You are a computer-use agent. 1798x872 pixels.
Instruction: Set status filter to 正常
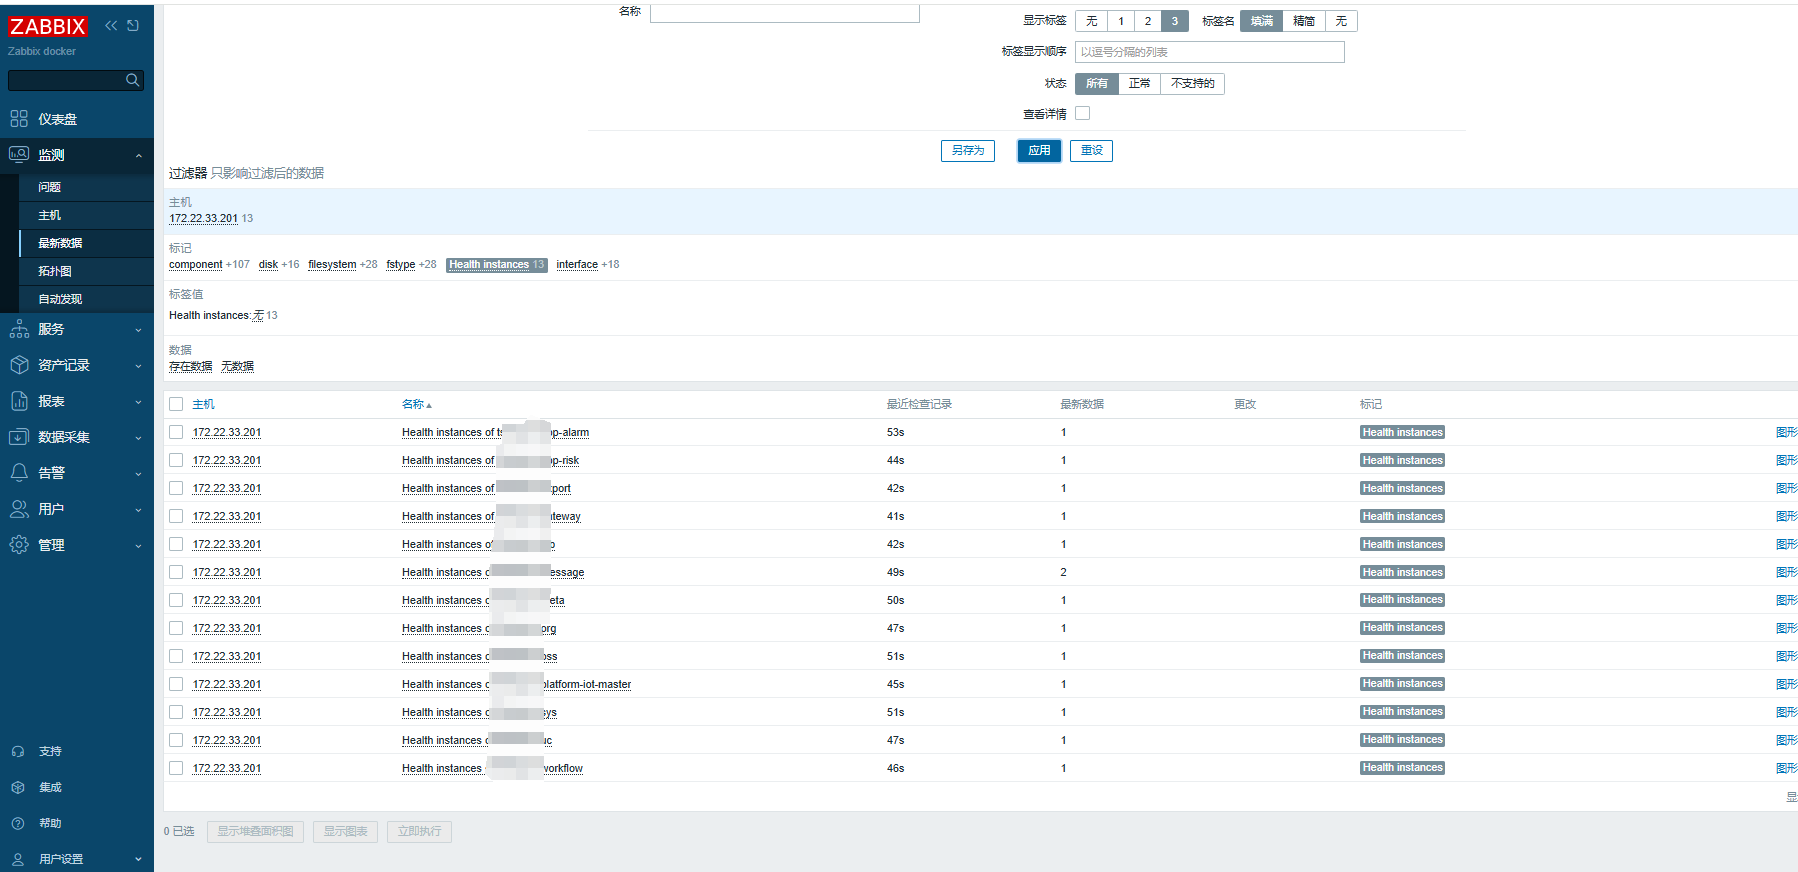click(1139, 84)
